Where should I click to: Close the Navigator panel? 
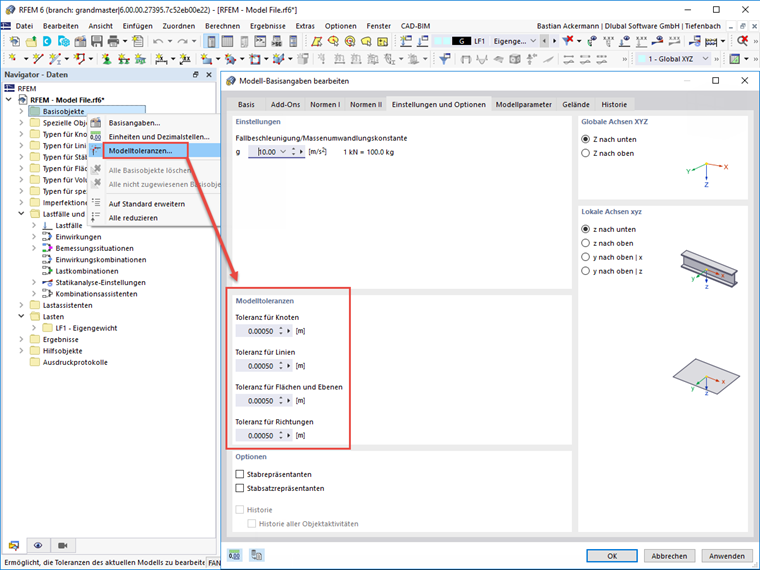pos(209,75)
